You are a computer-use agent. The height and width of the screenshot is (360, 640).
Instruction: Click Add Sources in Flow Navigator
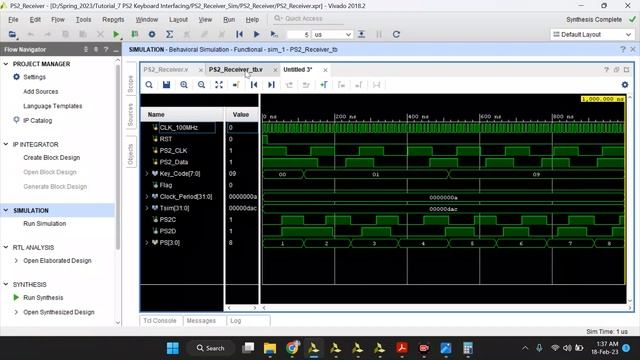click(41, 91)
